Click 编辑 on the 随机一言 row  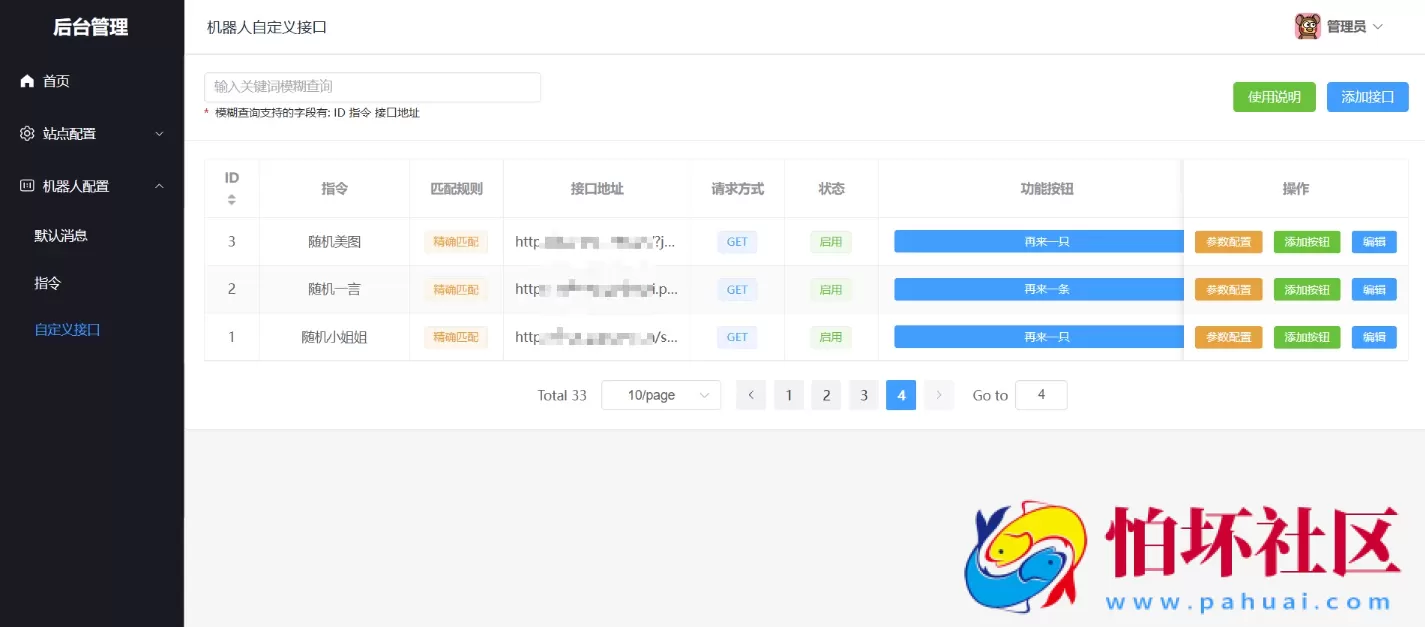coord(1373,289)
